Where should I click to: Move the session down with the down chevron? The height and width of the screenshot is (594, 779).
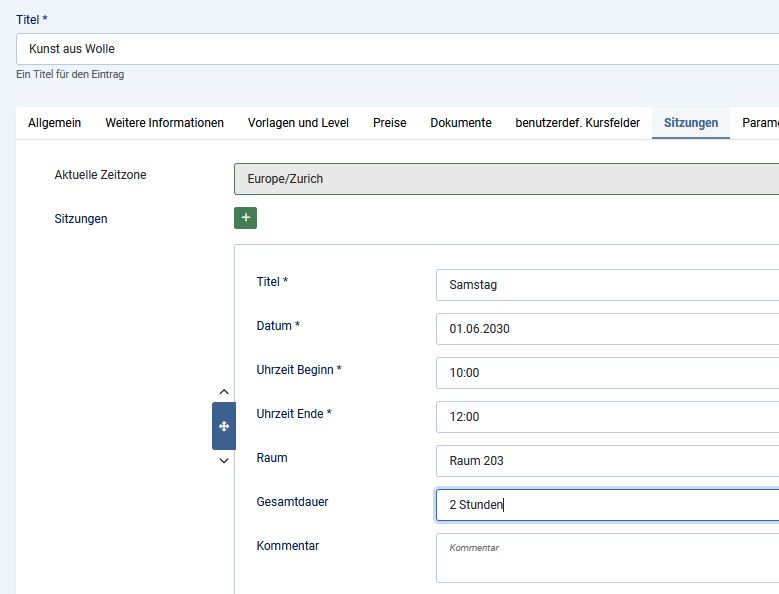tap(224, 460)
